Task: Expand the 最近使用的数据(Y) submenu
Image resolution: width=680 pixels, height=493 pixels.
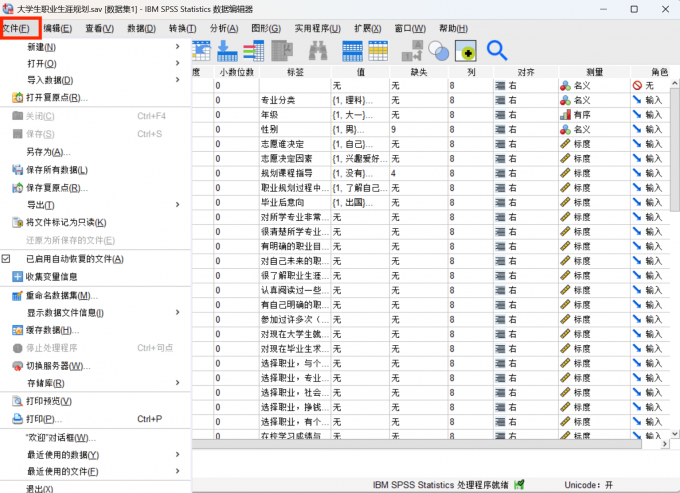Action: pos(177,454)
